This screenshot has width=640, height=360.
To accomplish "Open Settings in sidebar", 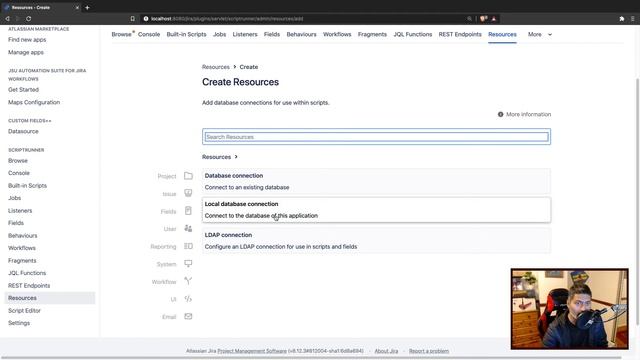I will tap(19, 323).
